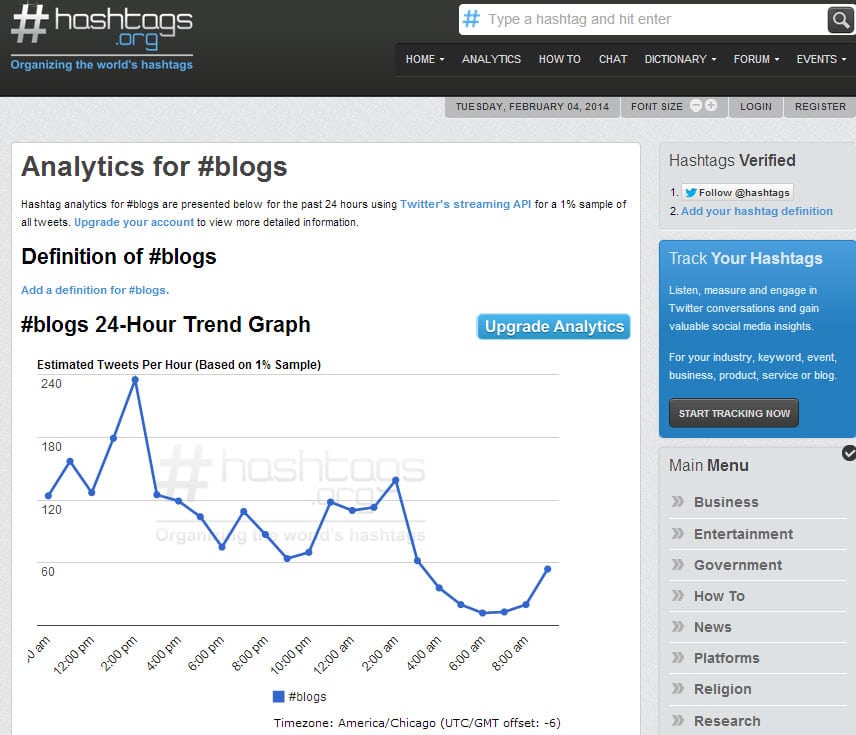Open the FORUM dropdown menu
Screen dimensions: 856x735
[x=756, y=59]
